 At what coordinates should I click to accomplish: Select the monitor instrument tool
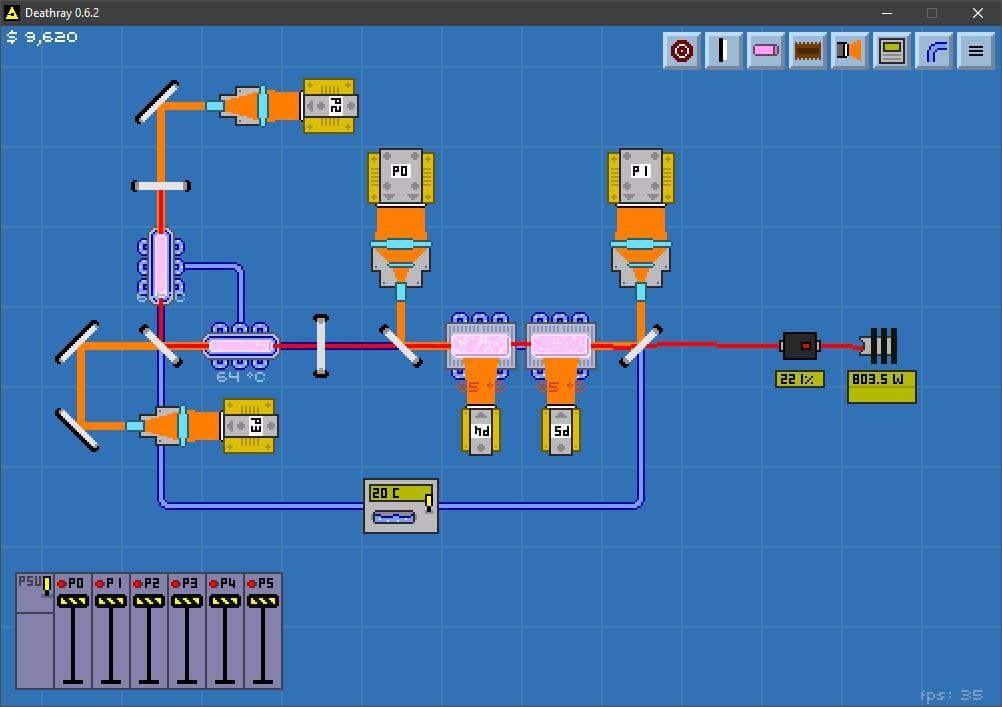[x=892, y=50]
